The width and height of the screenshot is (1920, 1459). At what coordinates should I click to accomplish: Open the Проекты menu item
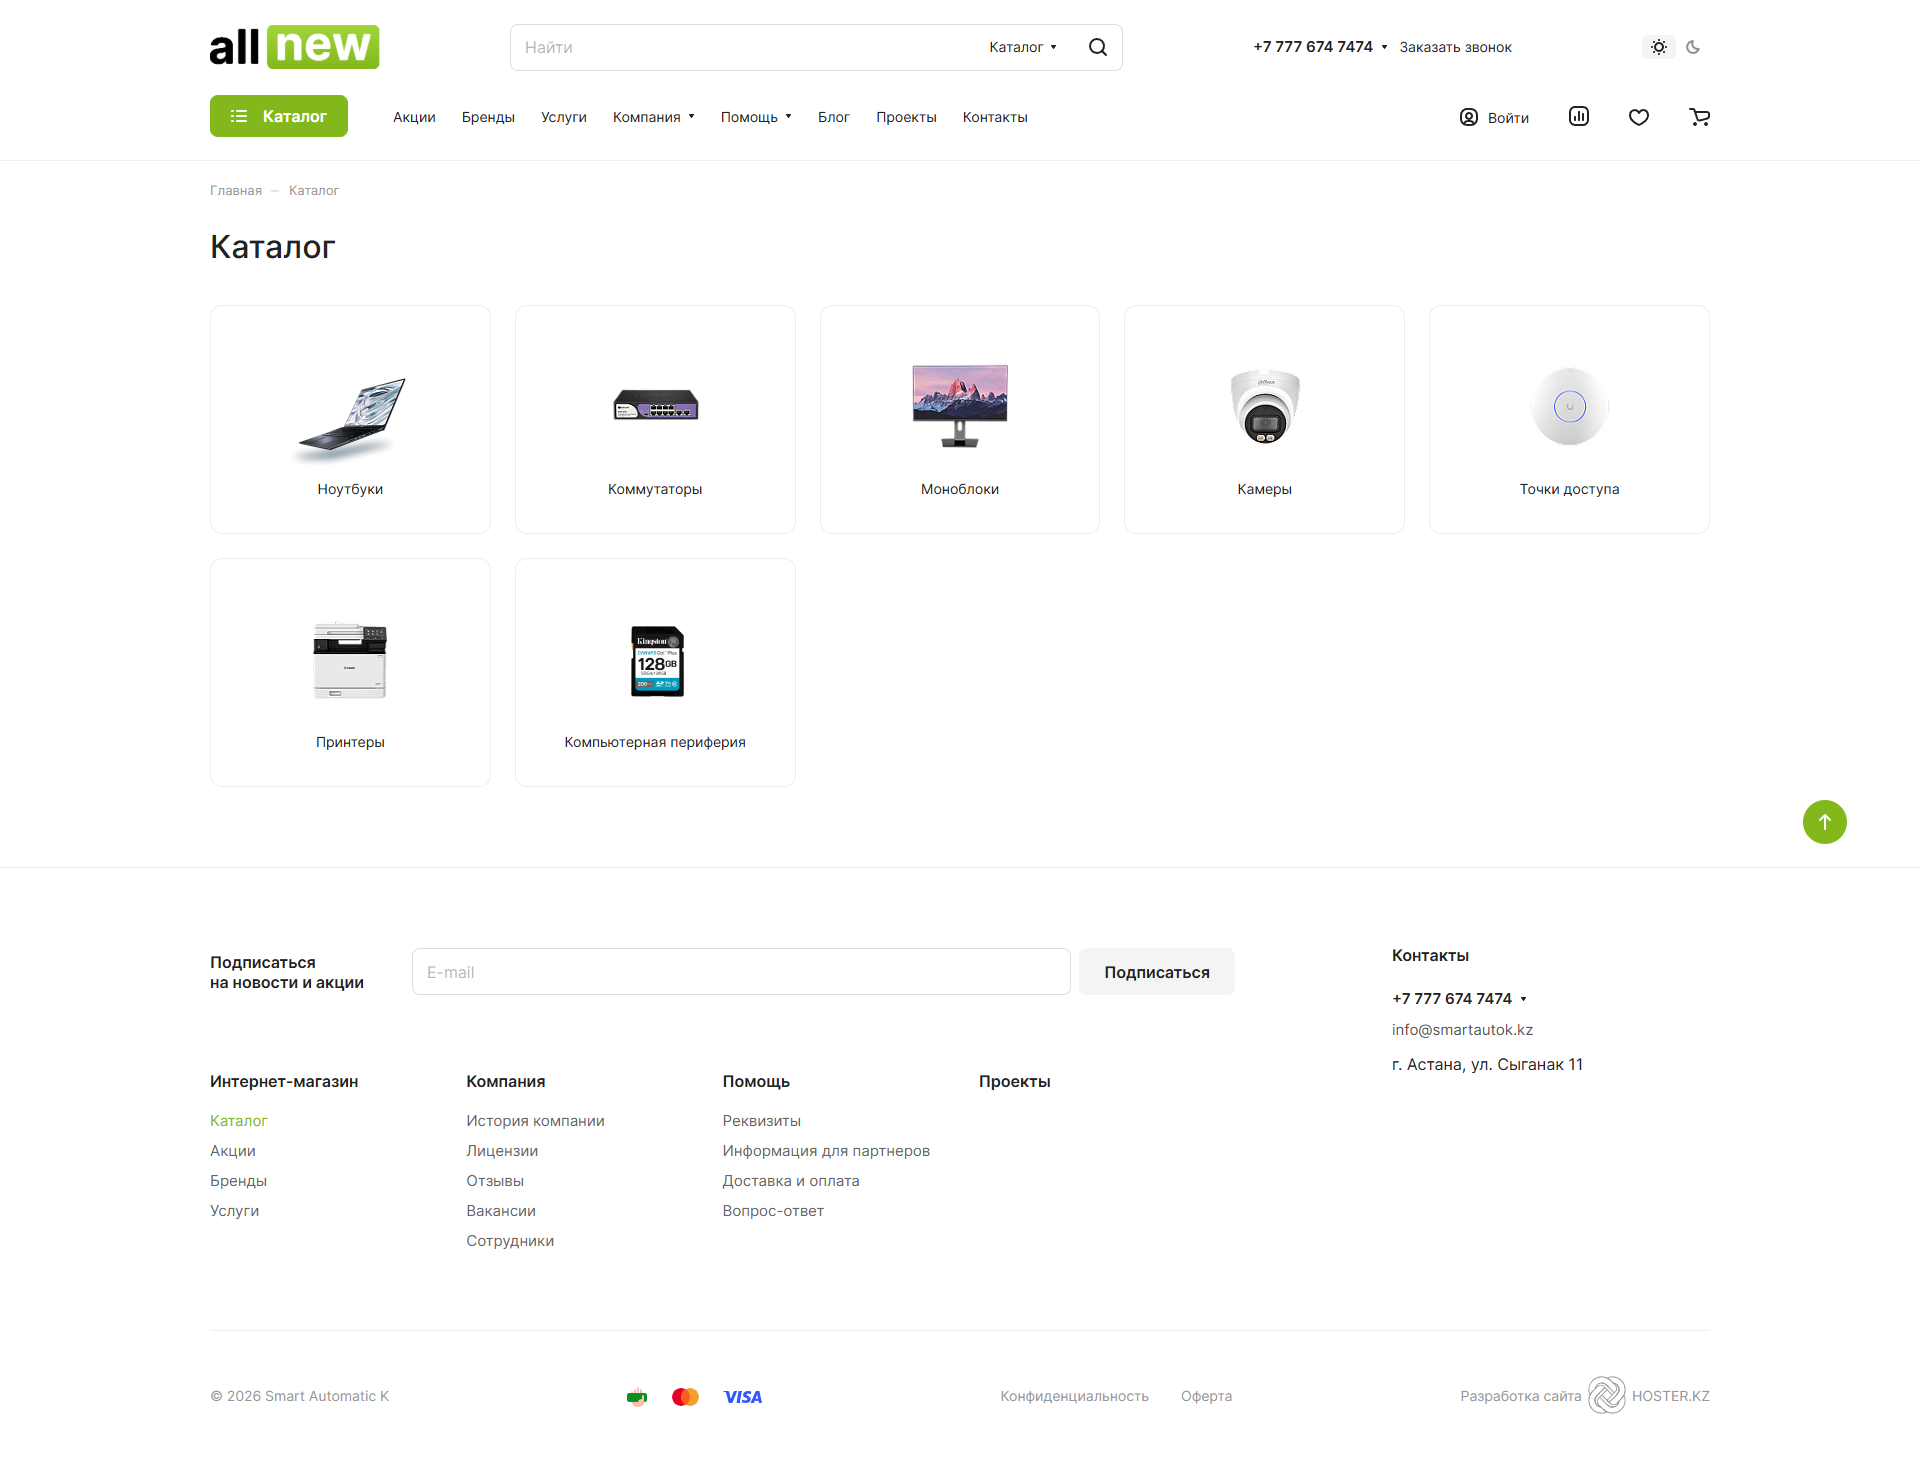pos(906,117)
